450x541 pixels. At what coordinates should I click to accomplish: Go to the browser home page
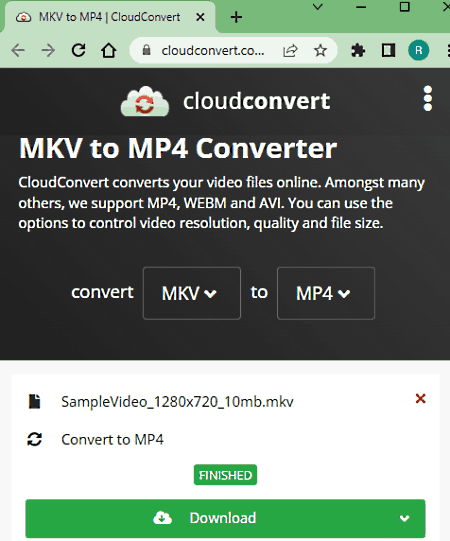click(x=109, y=50)
